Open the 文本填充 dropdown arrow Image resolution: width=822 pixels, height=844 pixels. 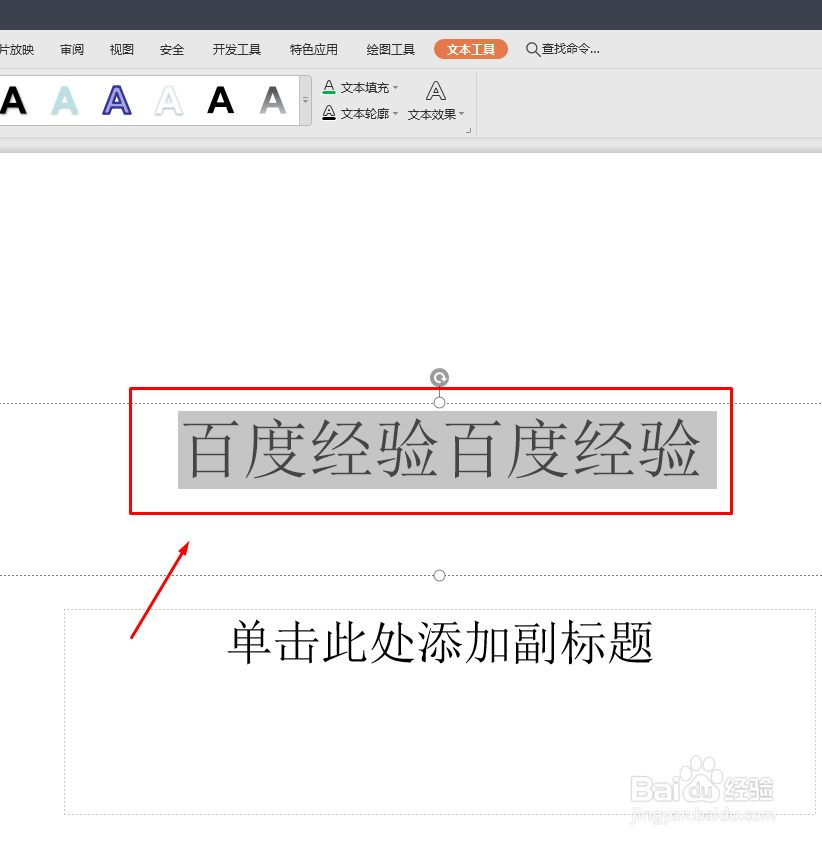[x=396, y=87]
